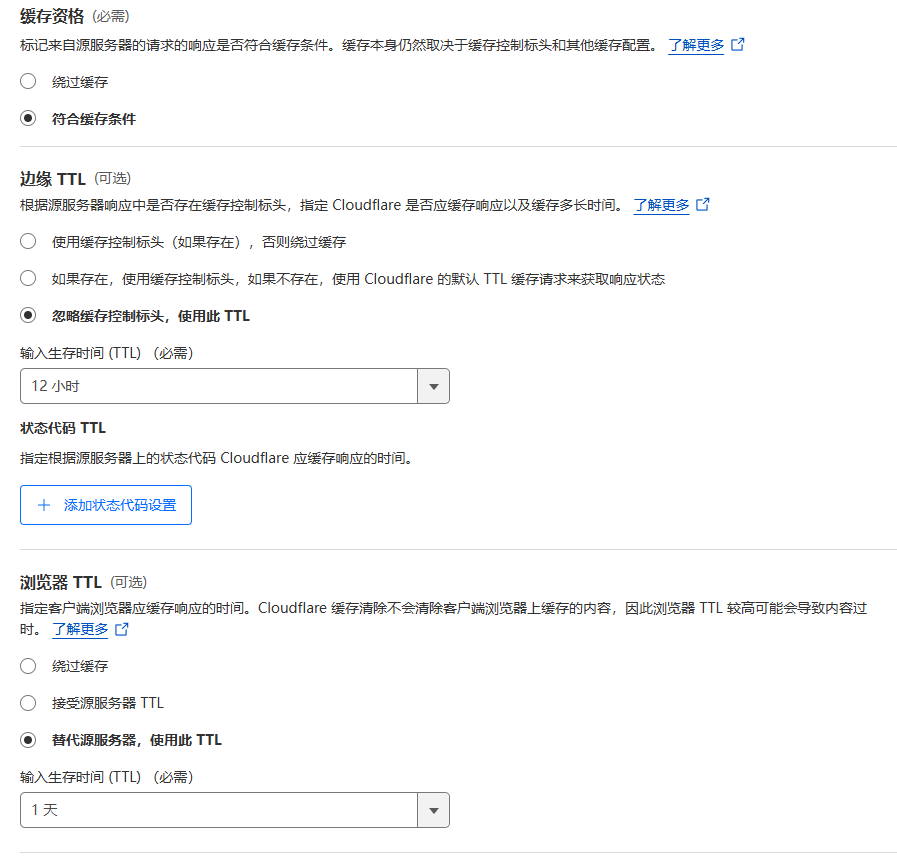The width and height of the screenshot is (897, 858).
Task: Select the 符合缓存条件 radio option
Action: (28, 119)
